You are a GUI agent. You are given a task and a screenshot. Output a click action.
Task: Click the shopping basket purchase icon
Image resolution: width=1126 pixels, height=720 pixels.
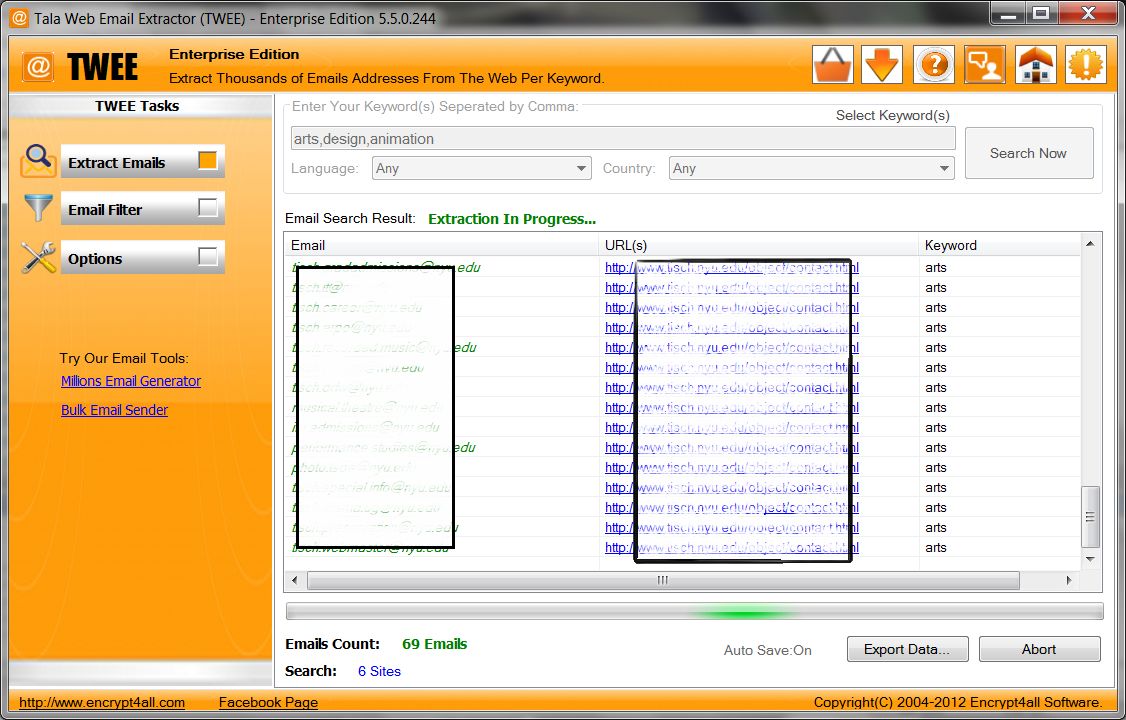coord(833,65)
